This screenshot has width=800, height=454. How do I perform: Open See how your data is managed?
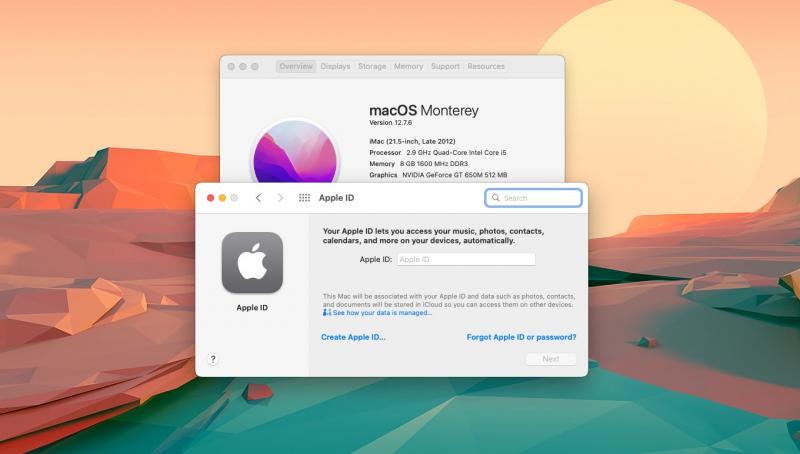[382, 313]
